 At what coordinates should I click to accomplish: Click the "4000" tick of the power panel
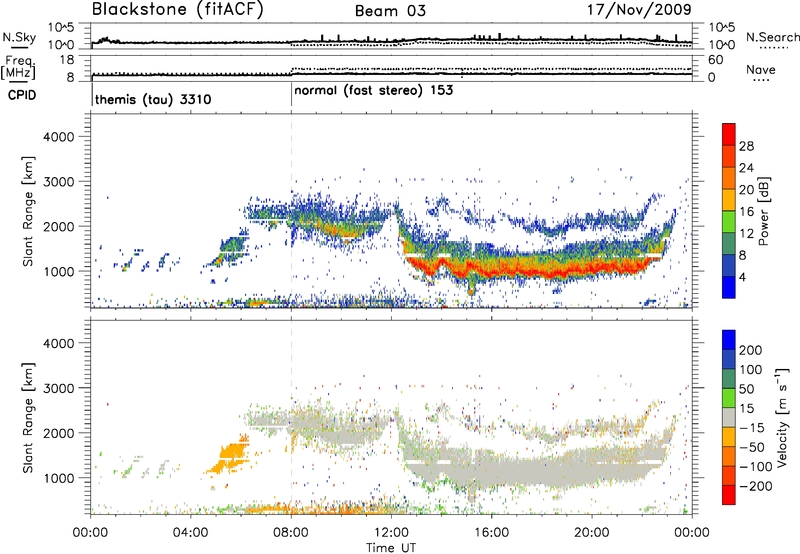click(59, 137)
